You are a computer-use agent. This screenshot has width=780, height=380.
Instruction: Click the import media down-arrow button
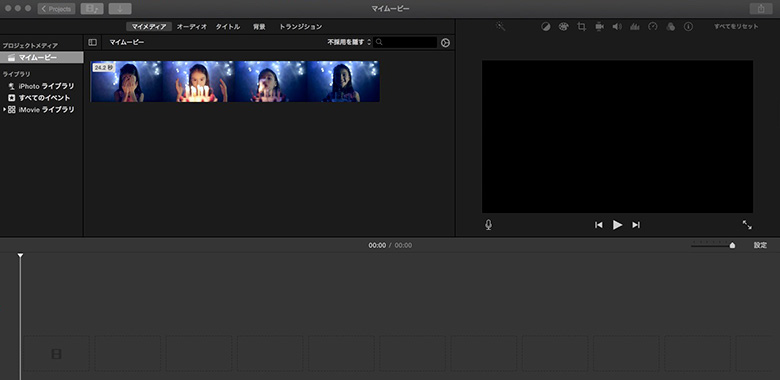[120, 8]
